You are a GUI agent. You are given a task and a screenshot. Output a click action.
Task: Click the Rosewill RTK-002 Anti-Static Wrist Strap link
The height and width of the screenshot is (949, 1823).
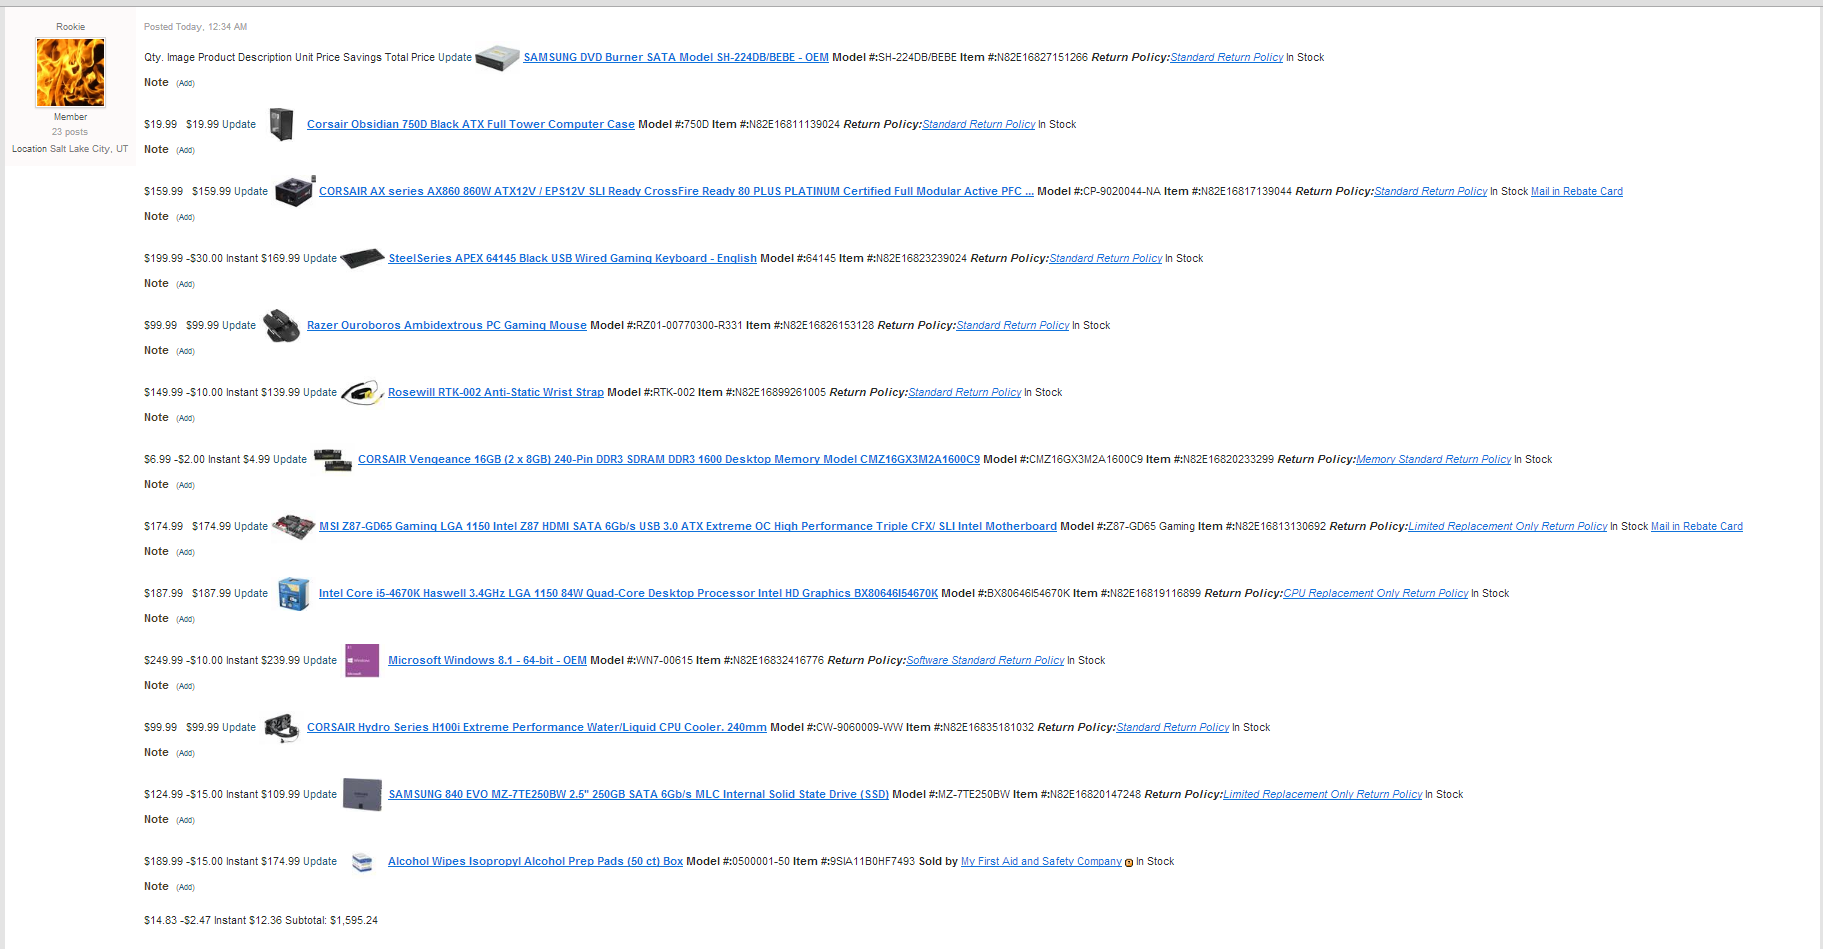coord(496,393)
